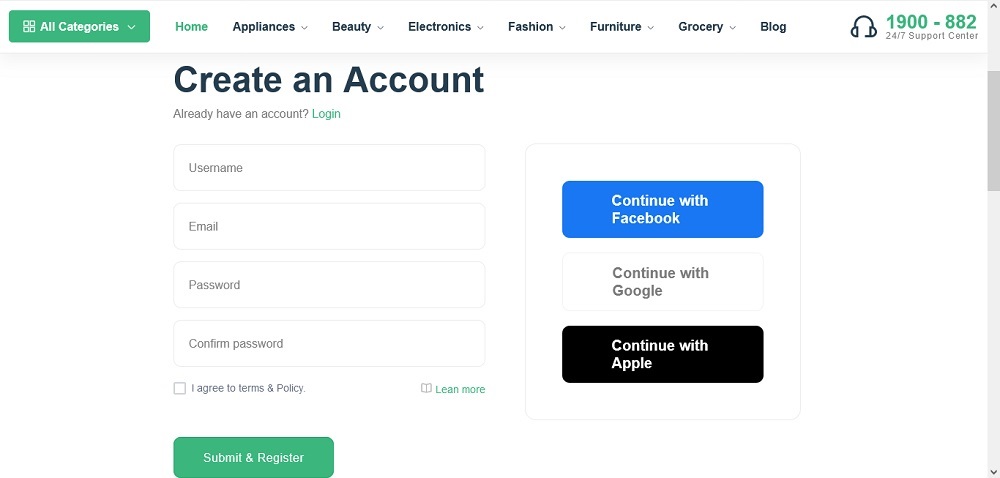Open the Blog page from the navbar
This screenshot has height=478, width=1000.
(773, 27)
